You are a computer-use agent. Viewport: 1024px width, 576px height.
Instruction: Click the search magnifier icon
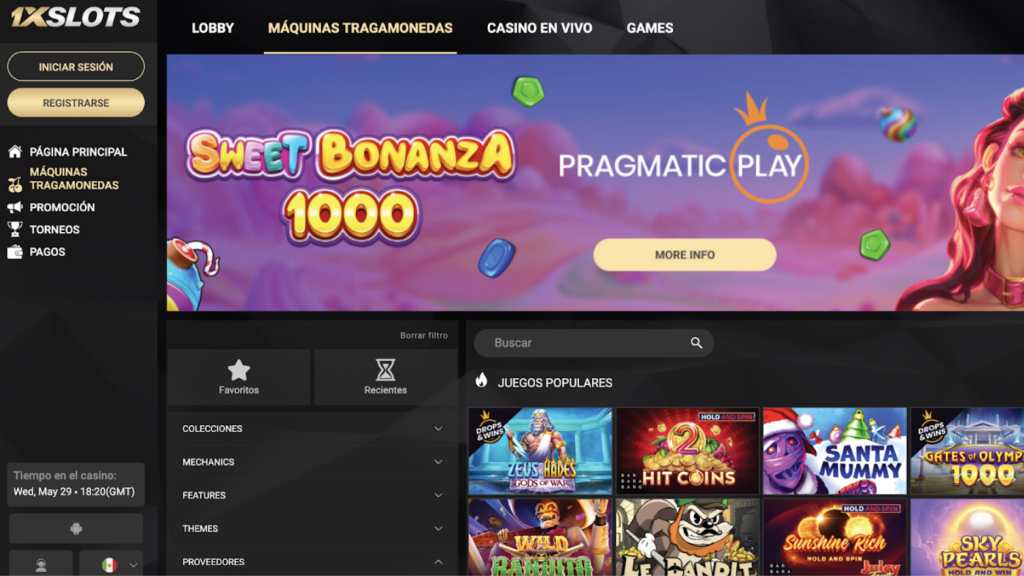(x=696, y=343)
